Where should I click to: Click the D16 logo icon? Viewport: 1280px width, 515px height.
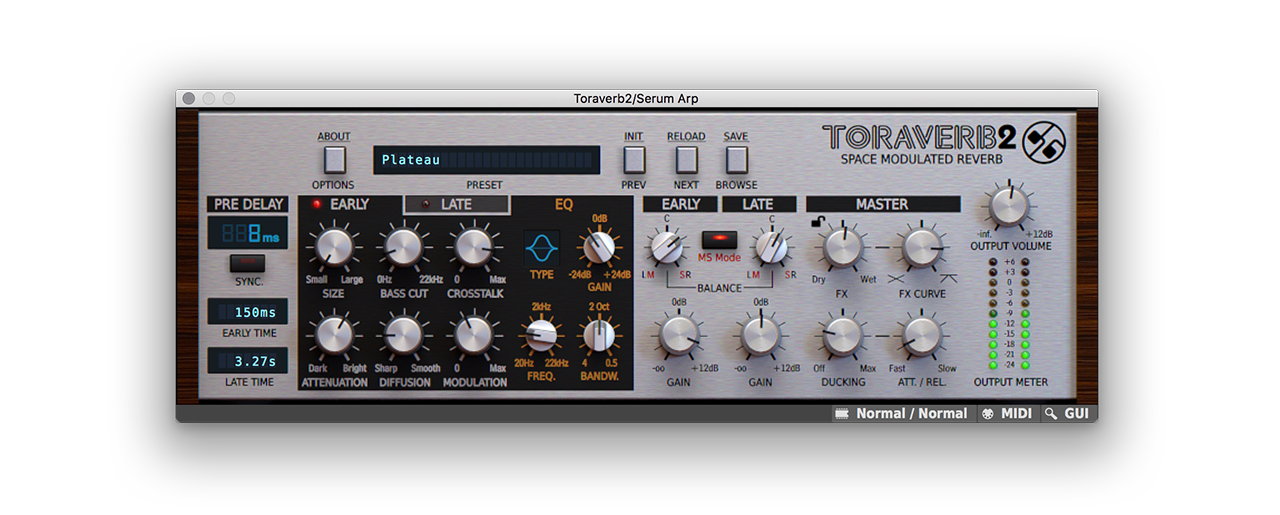(1046, 142)
